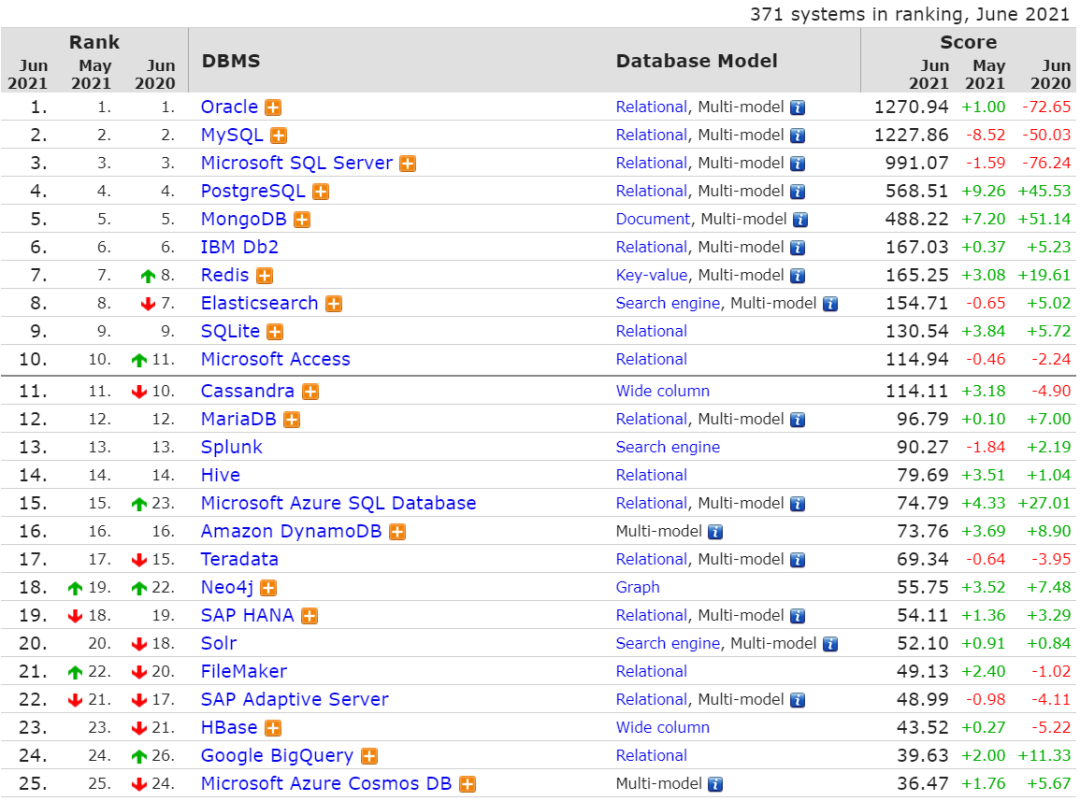Click the info icon in Amazon DynamoDB's row
This screenshot has width=1080, height=801.
click(716, 532)
